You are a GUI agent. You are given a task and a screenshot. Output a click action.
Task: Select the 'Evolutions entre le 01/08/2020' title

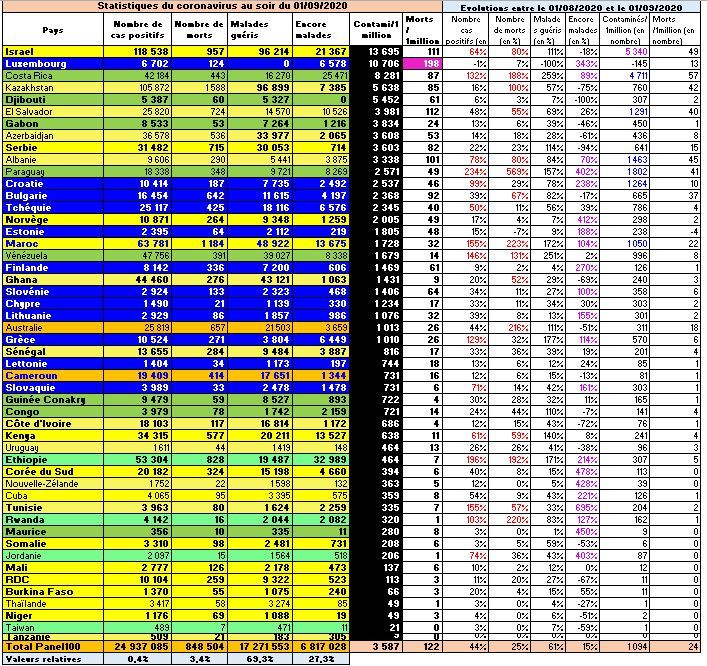(x=571, y=8)
